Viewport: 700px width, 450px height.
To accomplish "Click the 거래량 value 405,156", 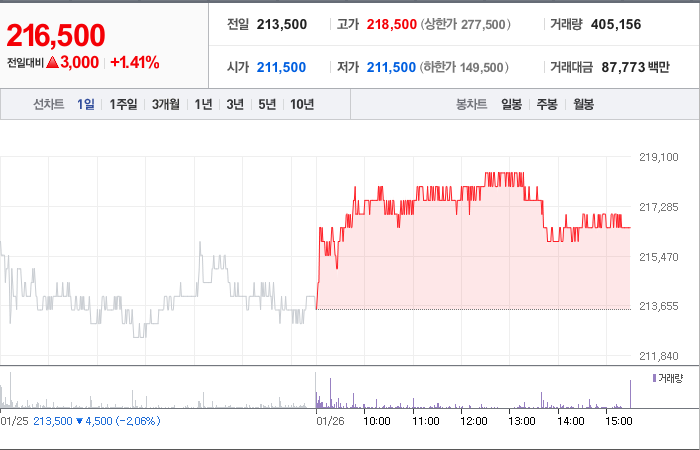I will pos(616,24).
